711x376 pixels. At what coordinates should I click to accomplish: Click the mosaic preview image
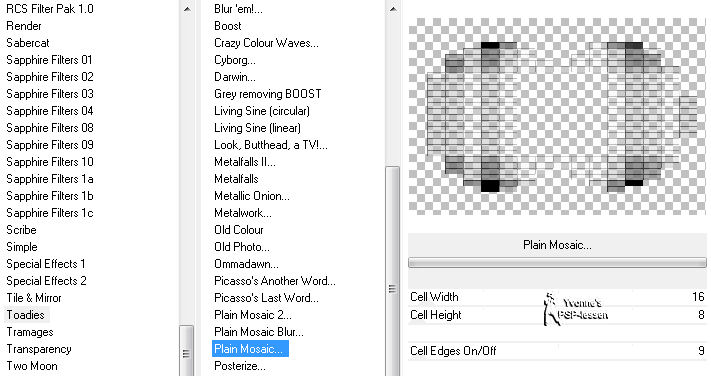(557, 116)
